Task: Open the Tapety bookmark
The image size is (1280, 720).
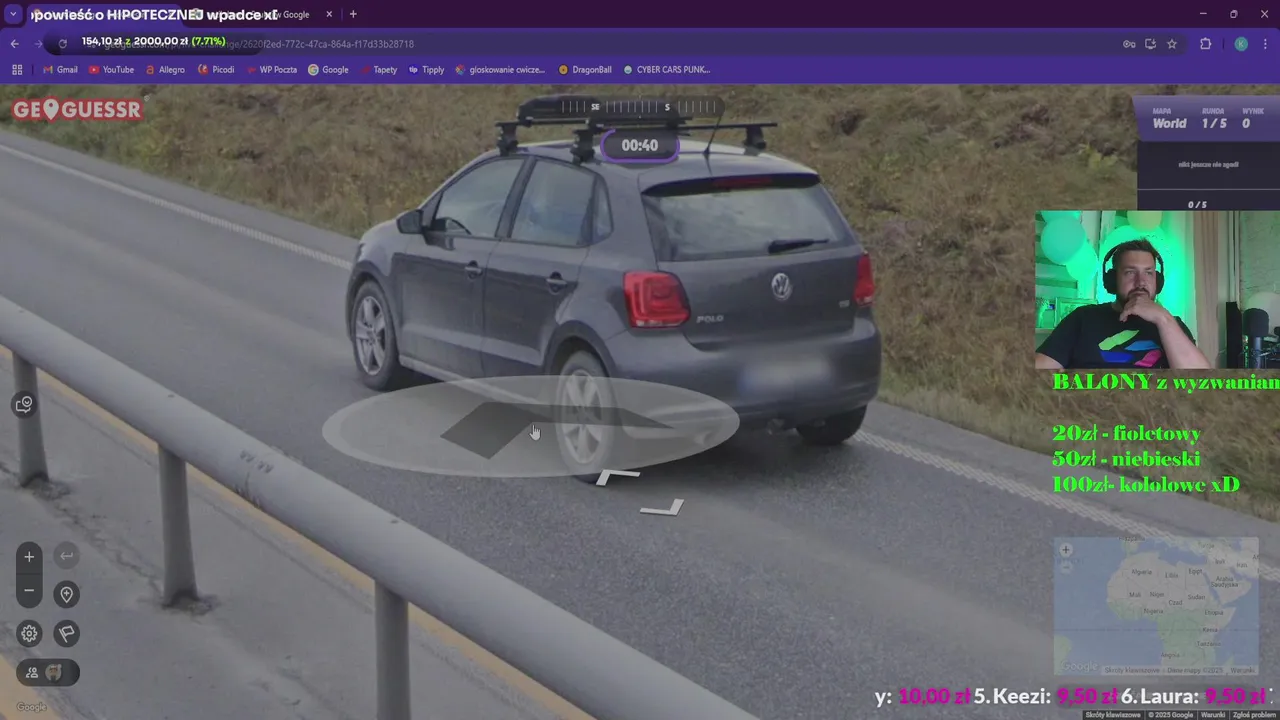Action: pyautogui.click(x=378, y=70)
